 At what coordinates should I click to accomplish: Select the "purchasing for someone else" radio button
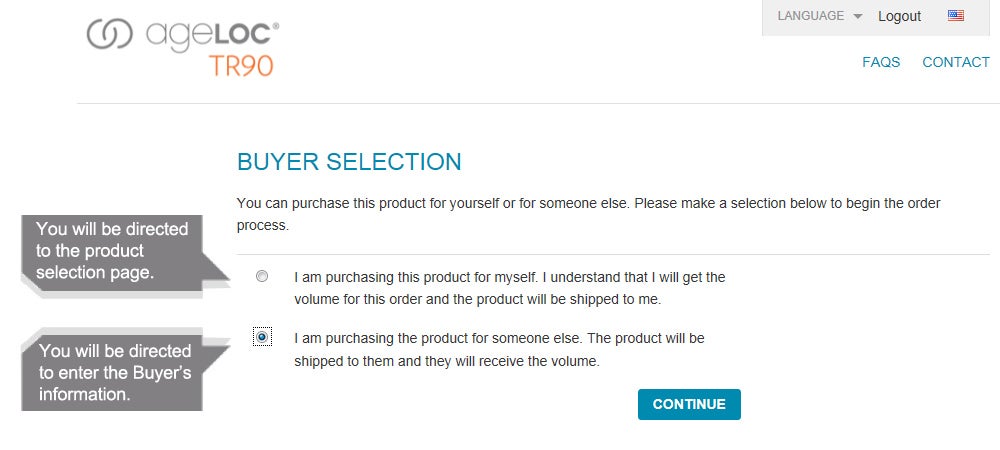pyautogui.click(x=262, y=337)
